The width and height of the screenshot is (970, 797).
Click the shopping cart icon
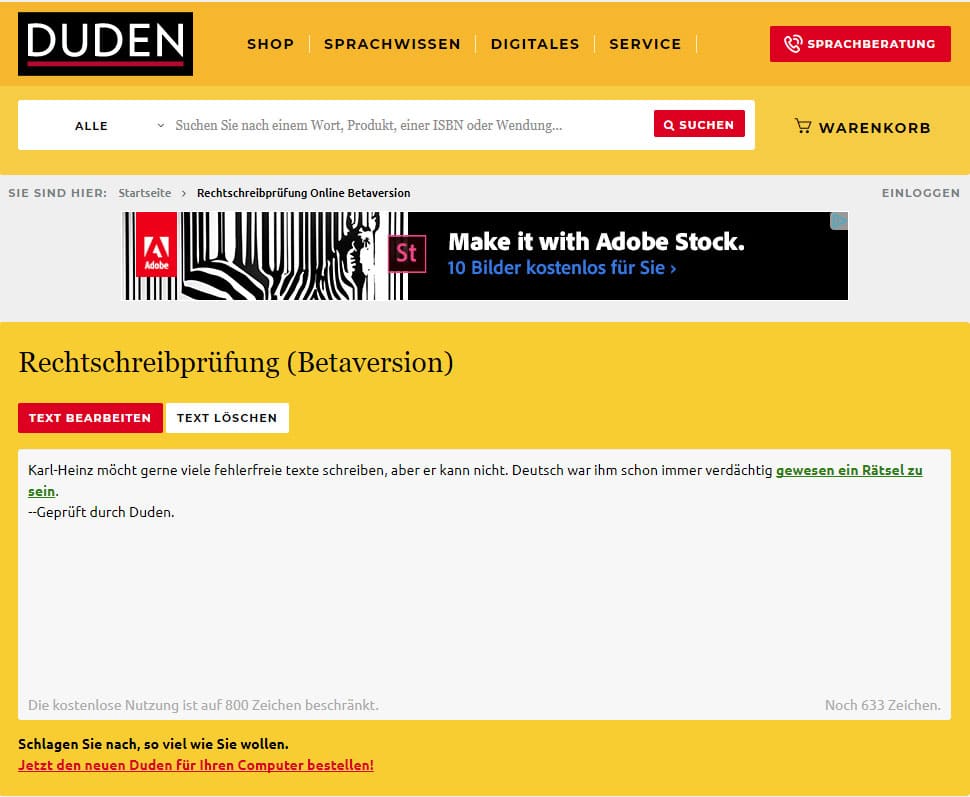point(803,126)
